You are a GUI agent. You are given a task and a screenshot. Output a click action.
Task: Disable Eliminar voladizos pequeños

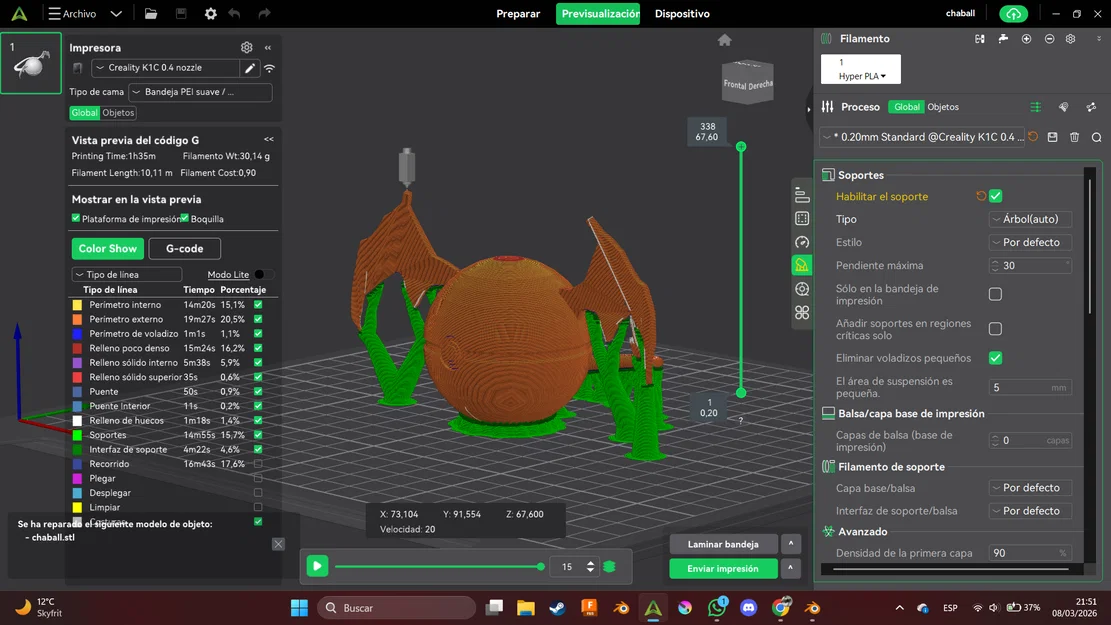(x=993, y=358)
